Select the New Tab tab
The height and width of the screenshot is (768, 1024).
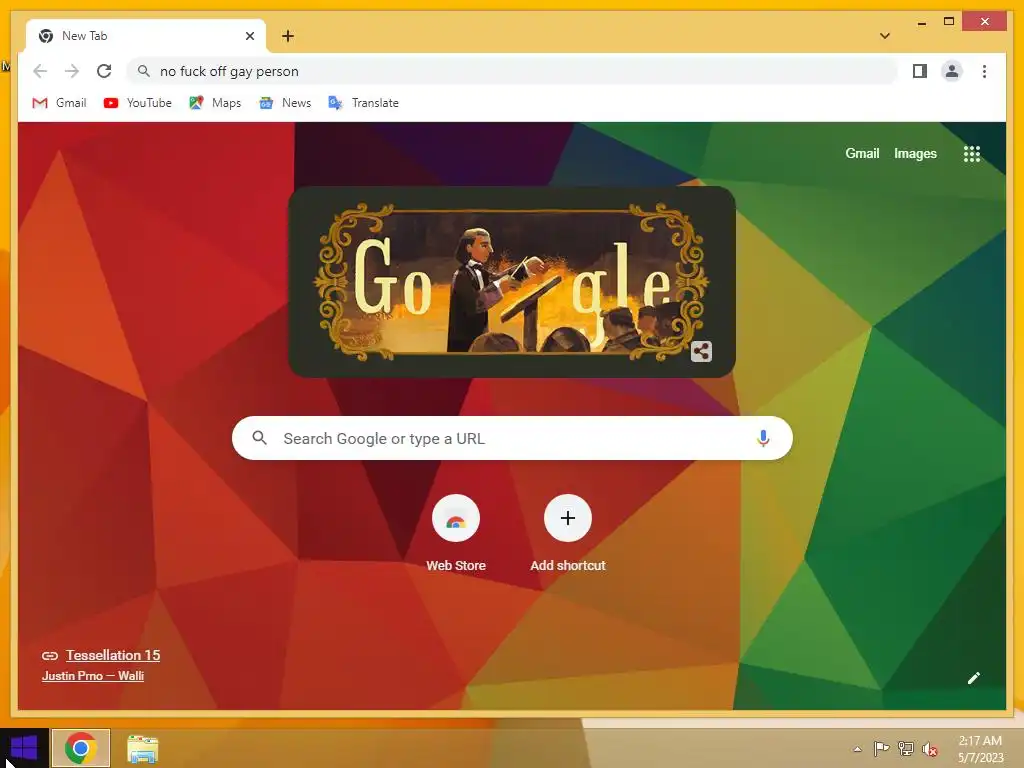pos(146,36)
